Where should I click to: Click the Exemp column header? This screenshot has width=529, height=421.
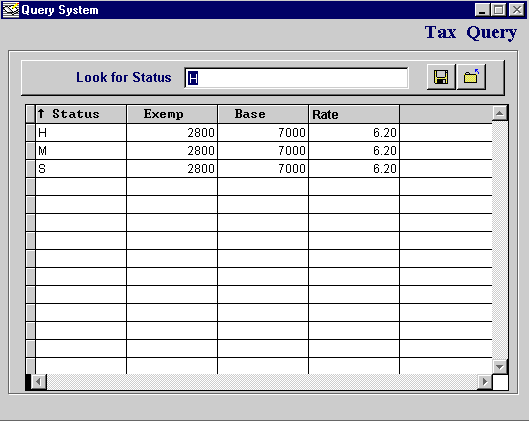point(172,114)
